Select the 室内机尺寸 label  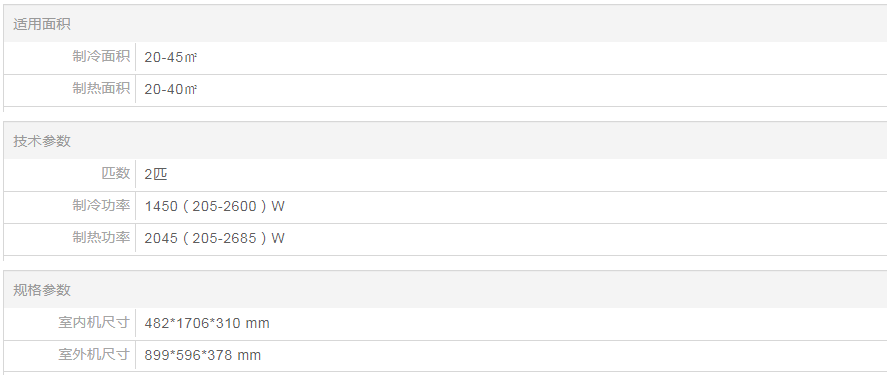click(x=94, y=323)
